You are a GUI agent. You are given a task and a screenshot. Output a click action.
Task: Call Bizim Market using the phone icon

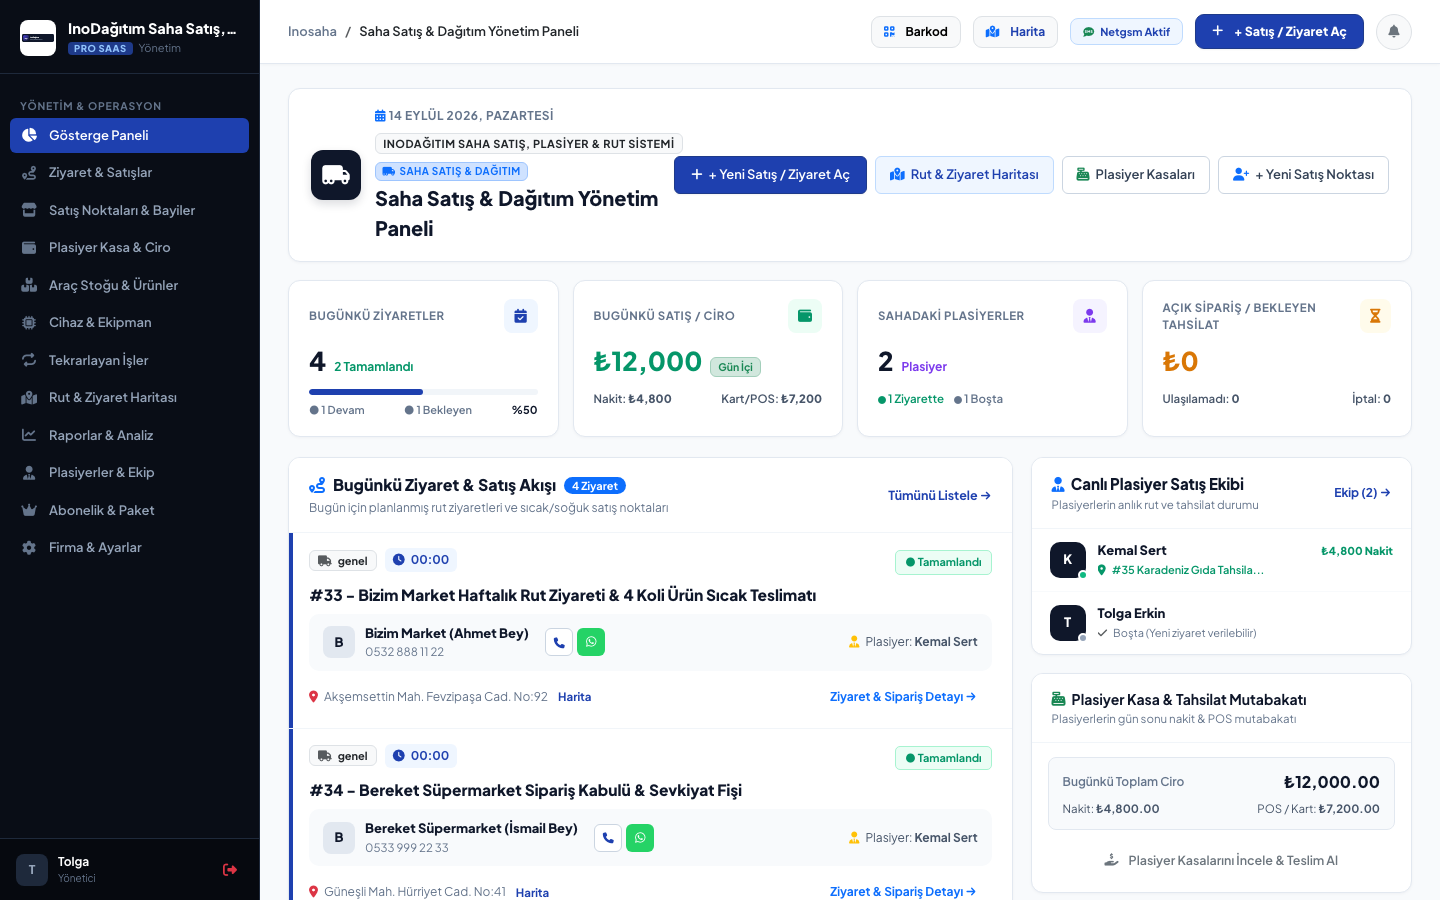559,642
